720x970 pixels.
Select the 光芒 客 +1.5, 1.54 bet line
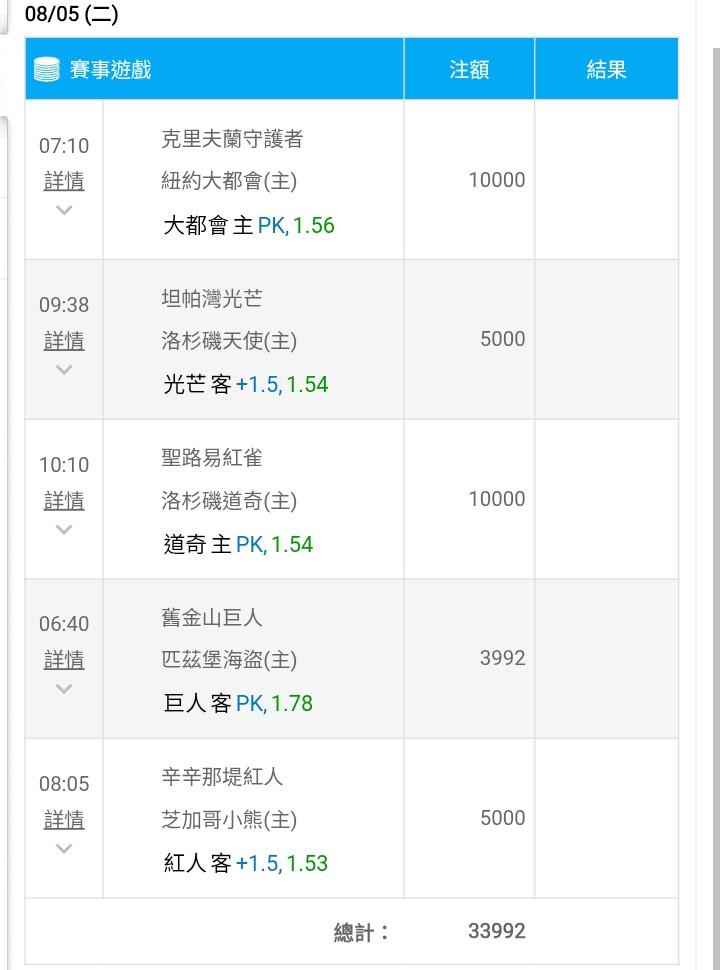click(245, 385)
